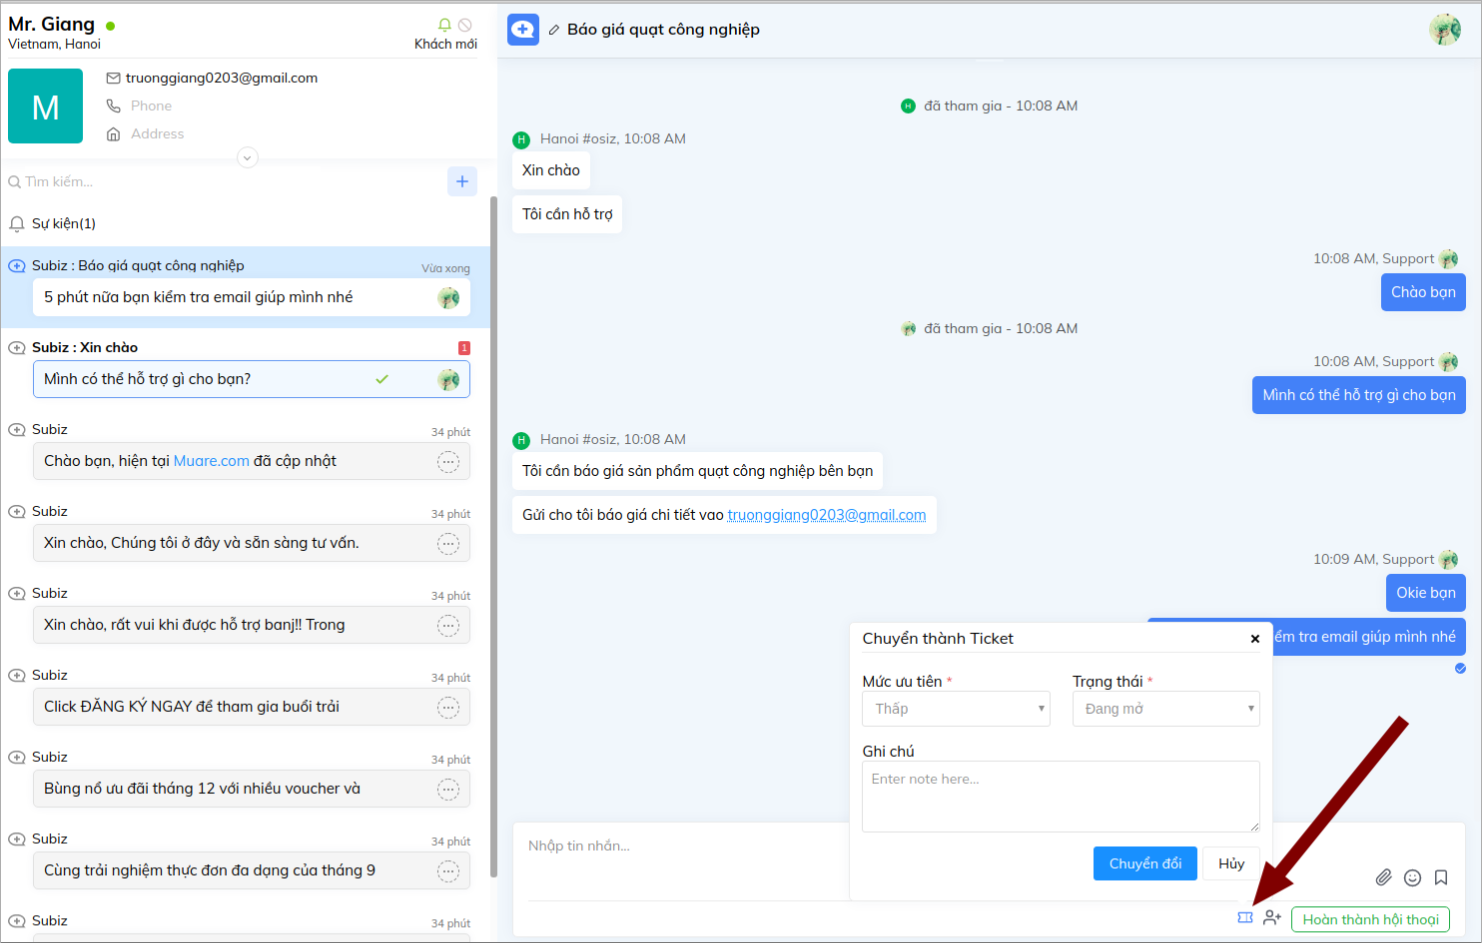Click the blue new conversation icon in chat header
The width and height of the screenshot is (1482, 943).
(523, 30)
